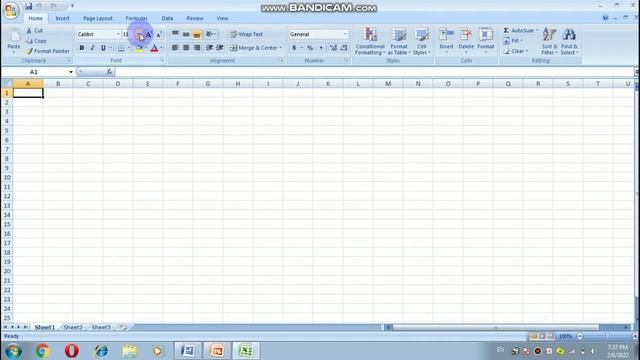The image size is (640, 360).
Task: Open Sort & Filter menu
Action: [x=549, y=41]
